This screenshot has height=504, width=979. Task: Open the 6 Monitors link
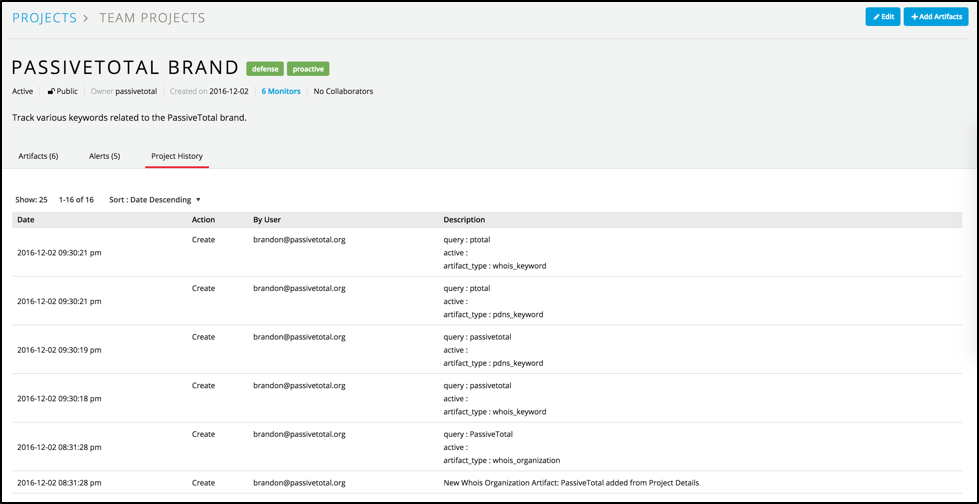pyautogui.click(x=281, y=91)
